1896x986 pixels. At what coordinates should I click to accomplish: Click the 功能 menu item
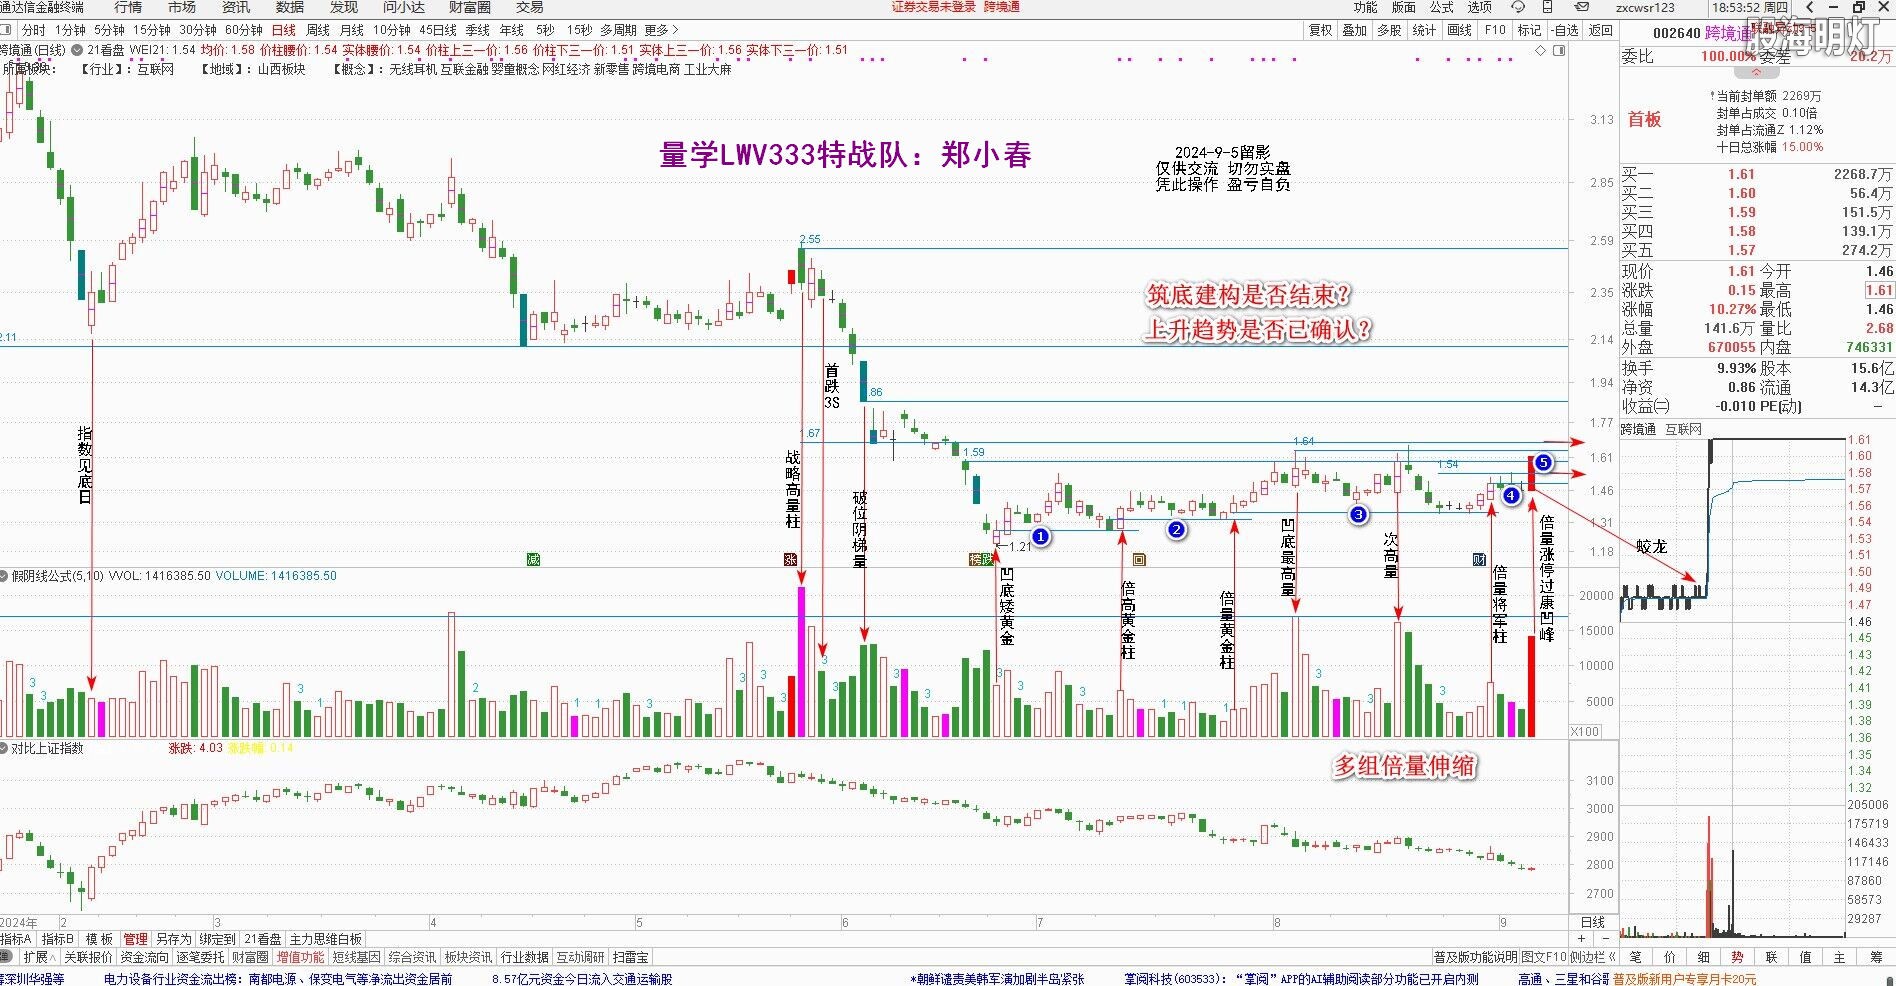[1366, 7]
